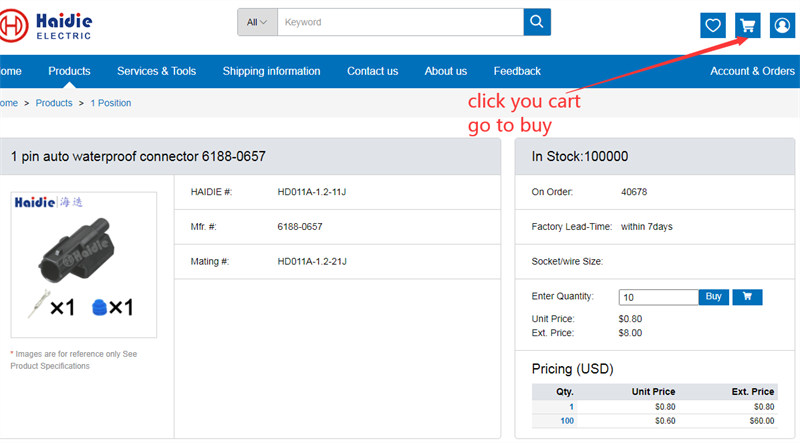Navigate to About us
Viewport: 800px width, 443px height.
(x=445, y=71)
